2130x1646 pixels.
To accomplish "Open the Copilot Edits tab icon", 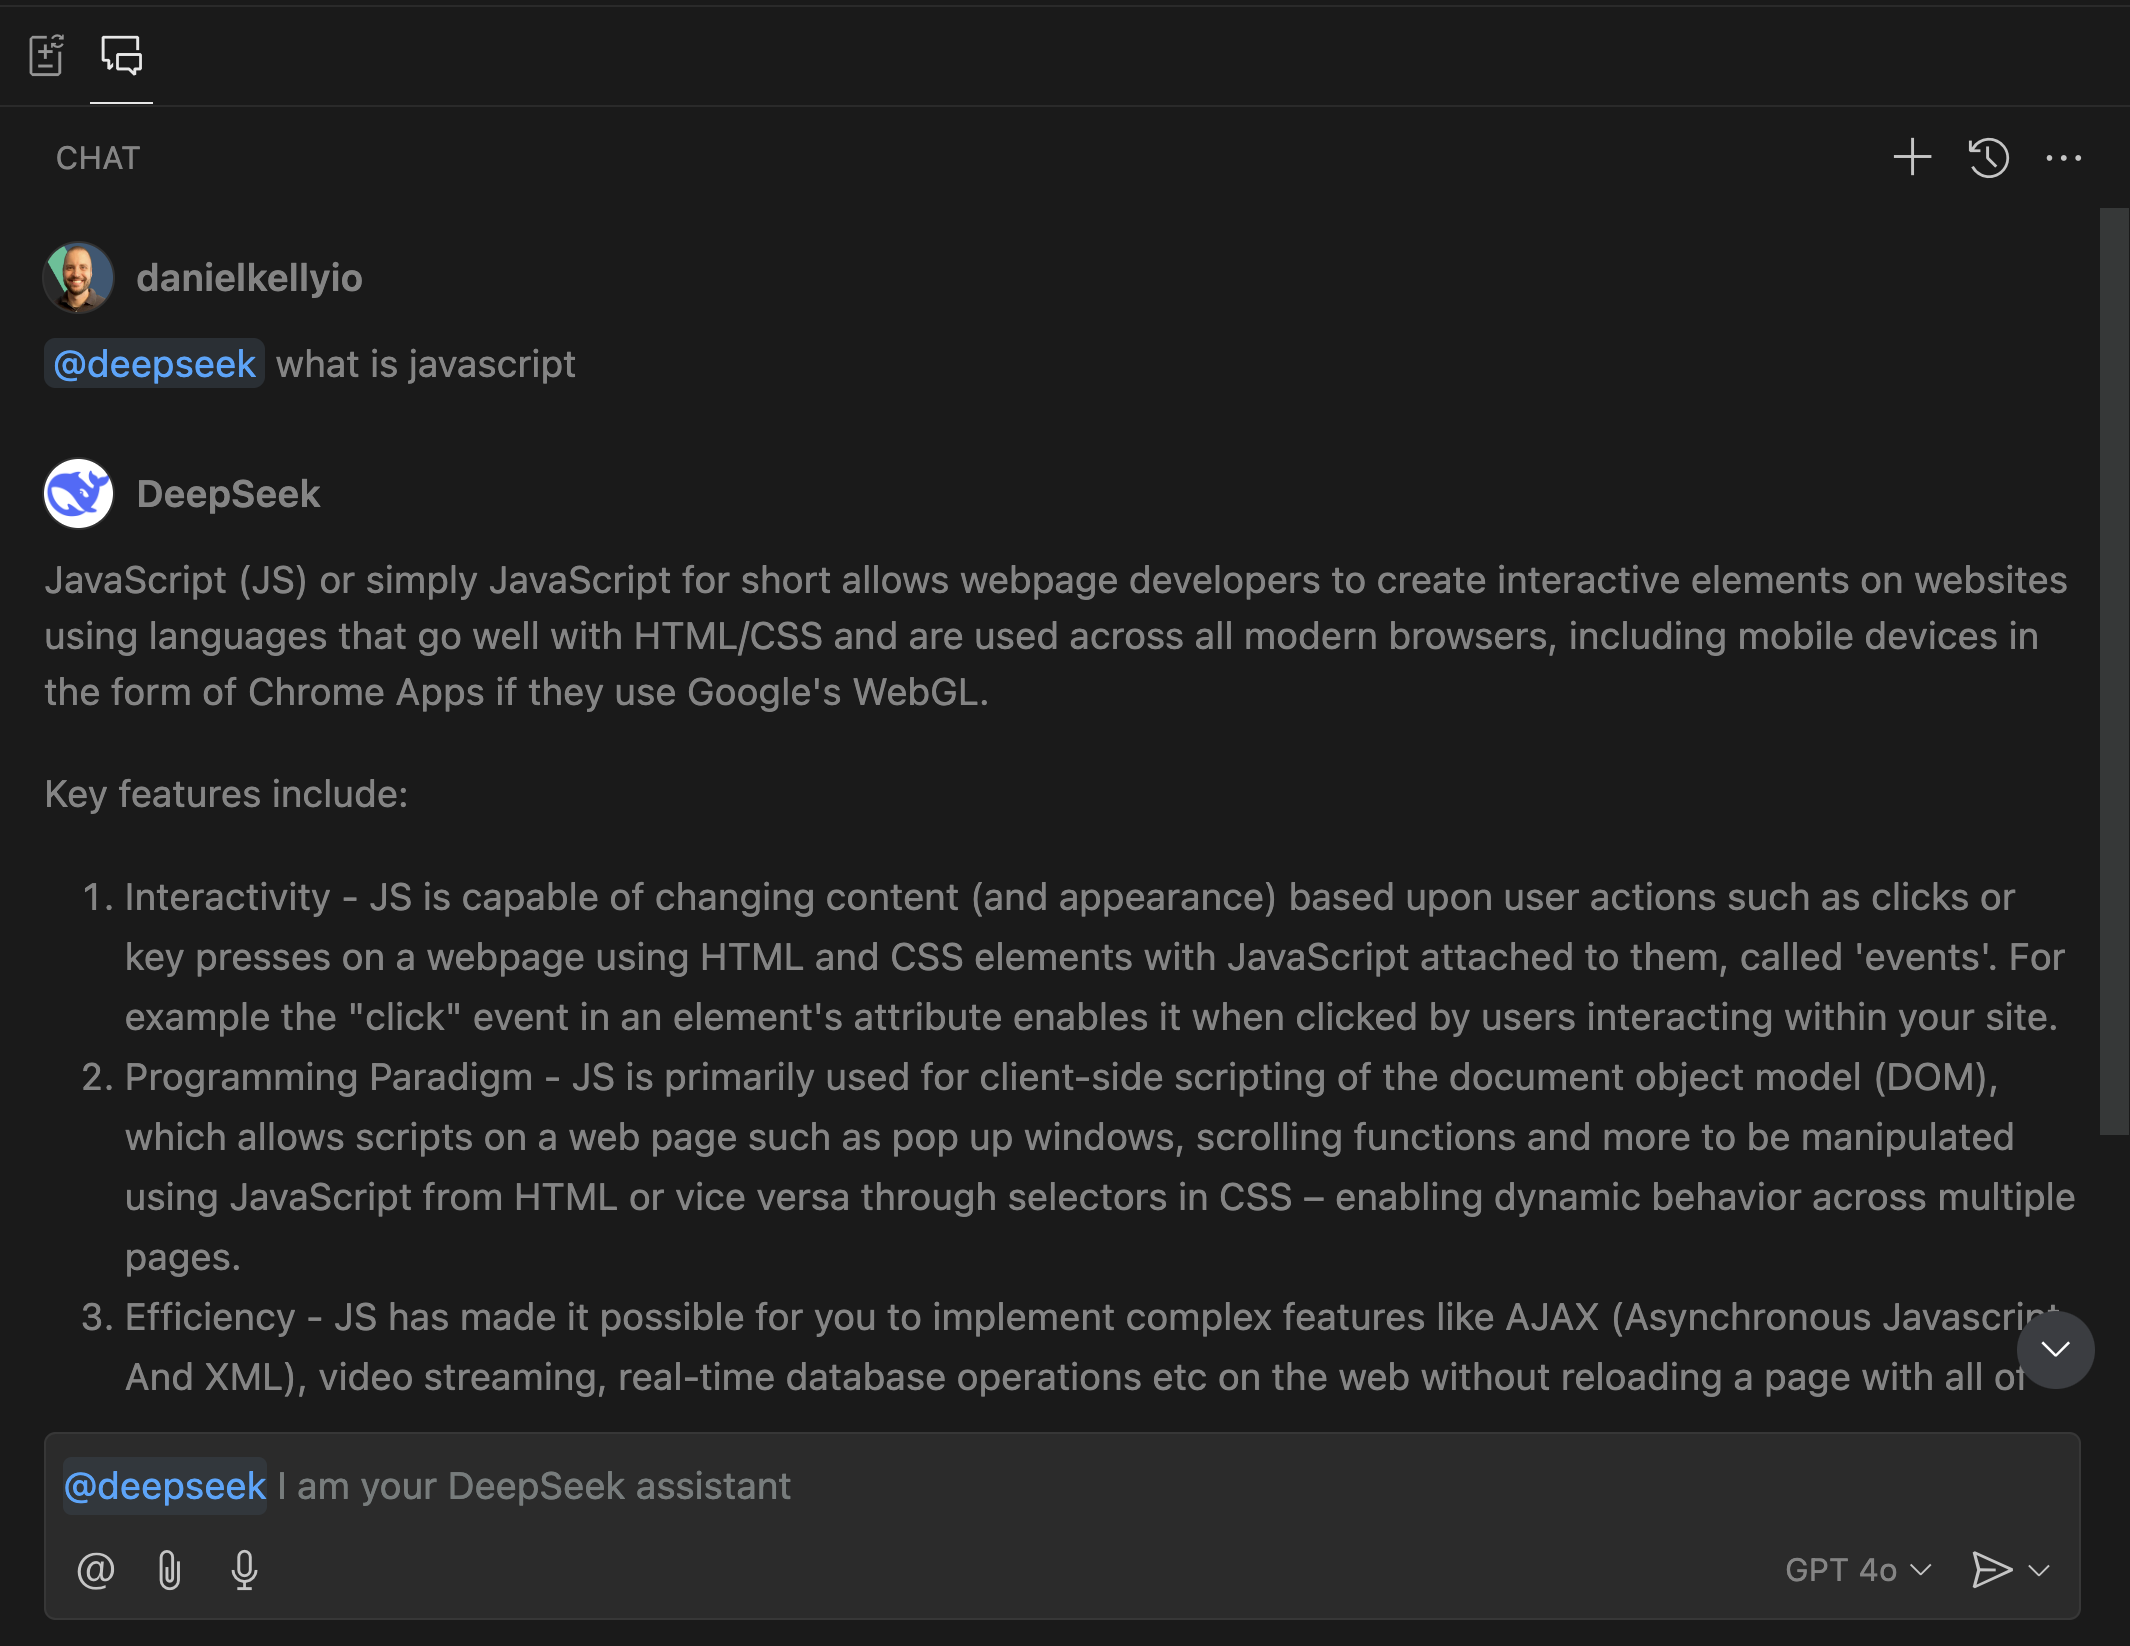I will coord(46,56).
